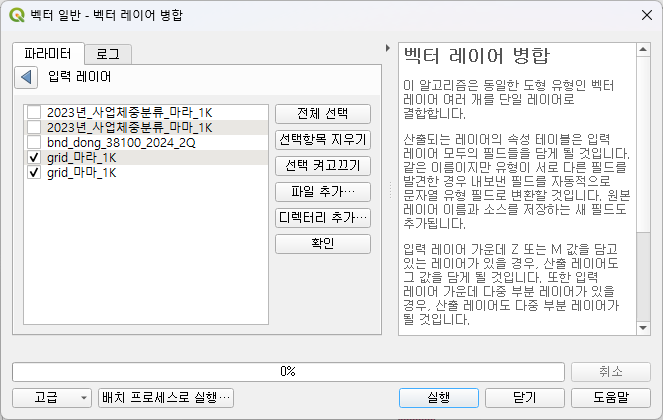The height and width of the screenshot is (420, 663).
Task: Click the 디렉터리 추가… button
Action: point(323,218)
